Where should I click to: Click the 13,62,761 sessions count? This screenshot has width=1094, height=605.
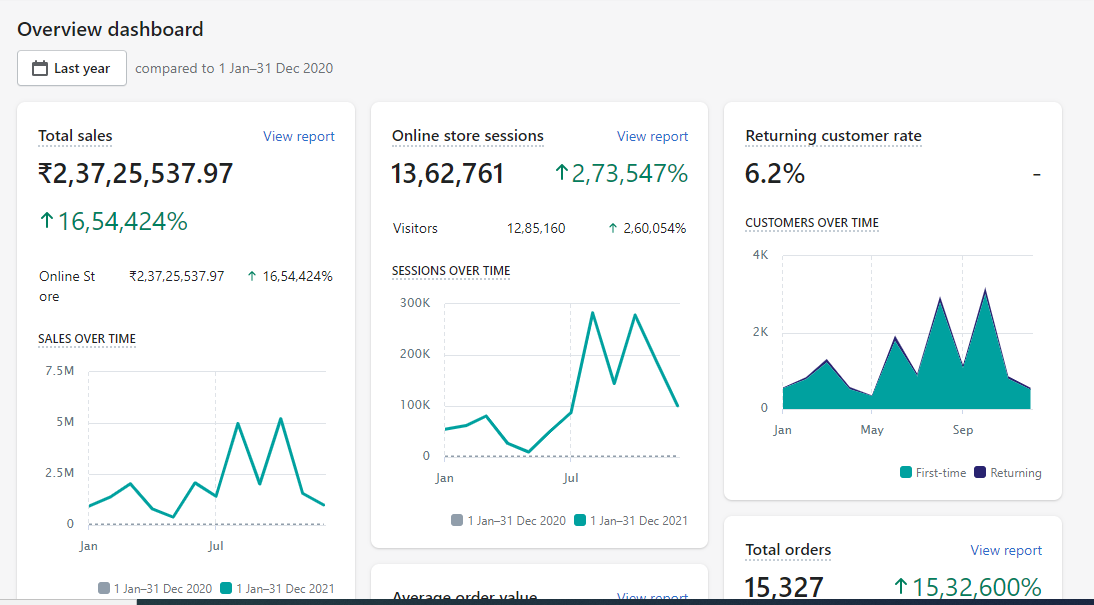coord(448,174)
